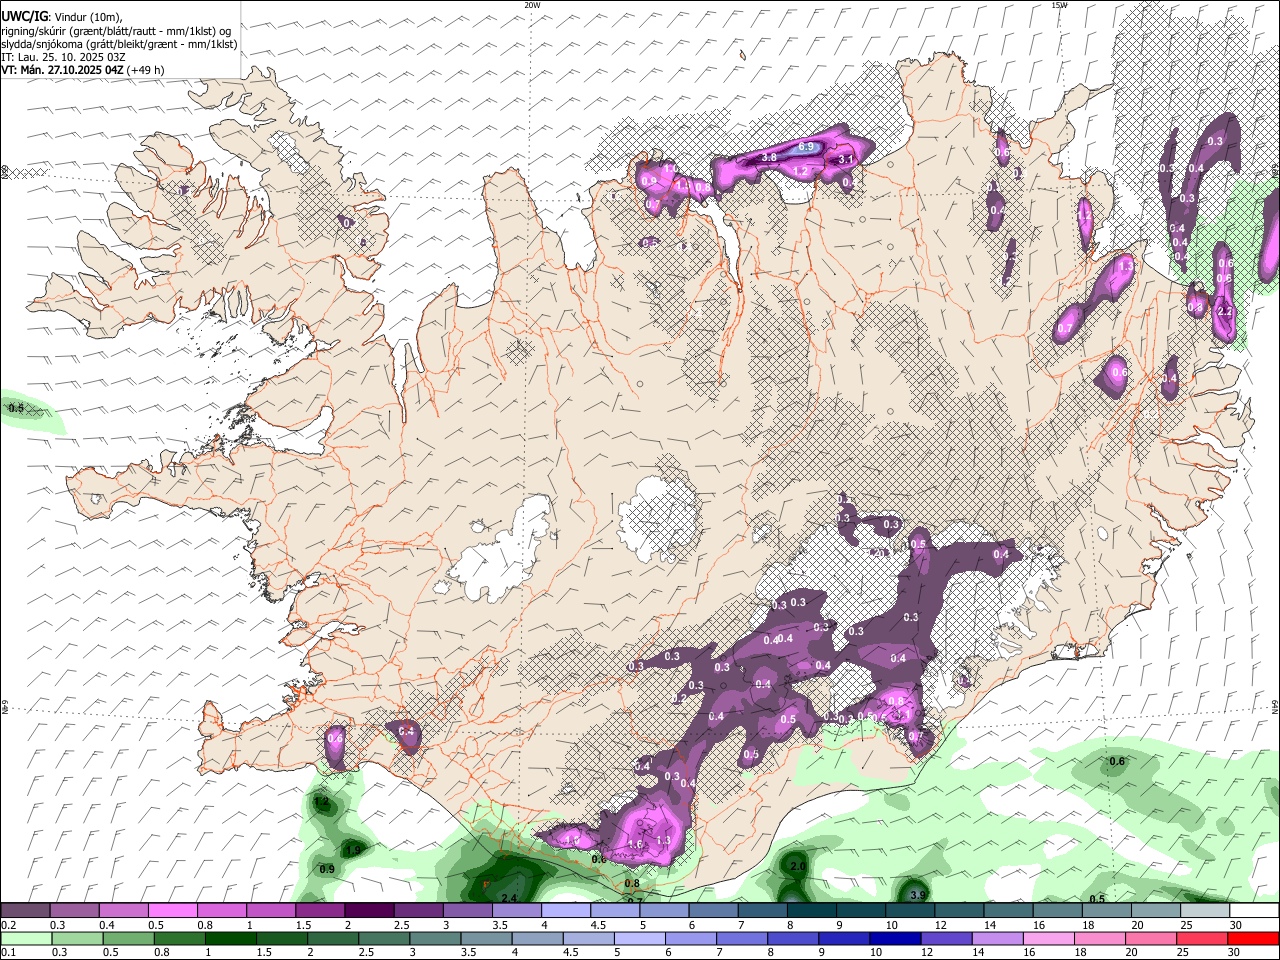
Task: Click the 2.0 rain value off south coast
Action: 798,866
